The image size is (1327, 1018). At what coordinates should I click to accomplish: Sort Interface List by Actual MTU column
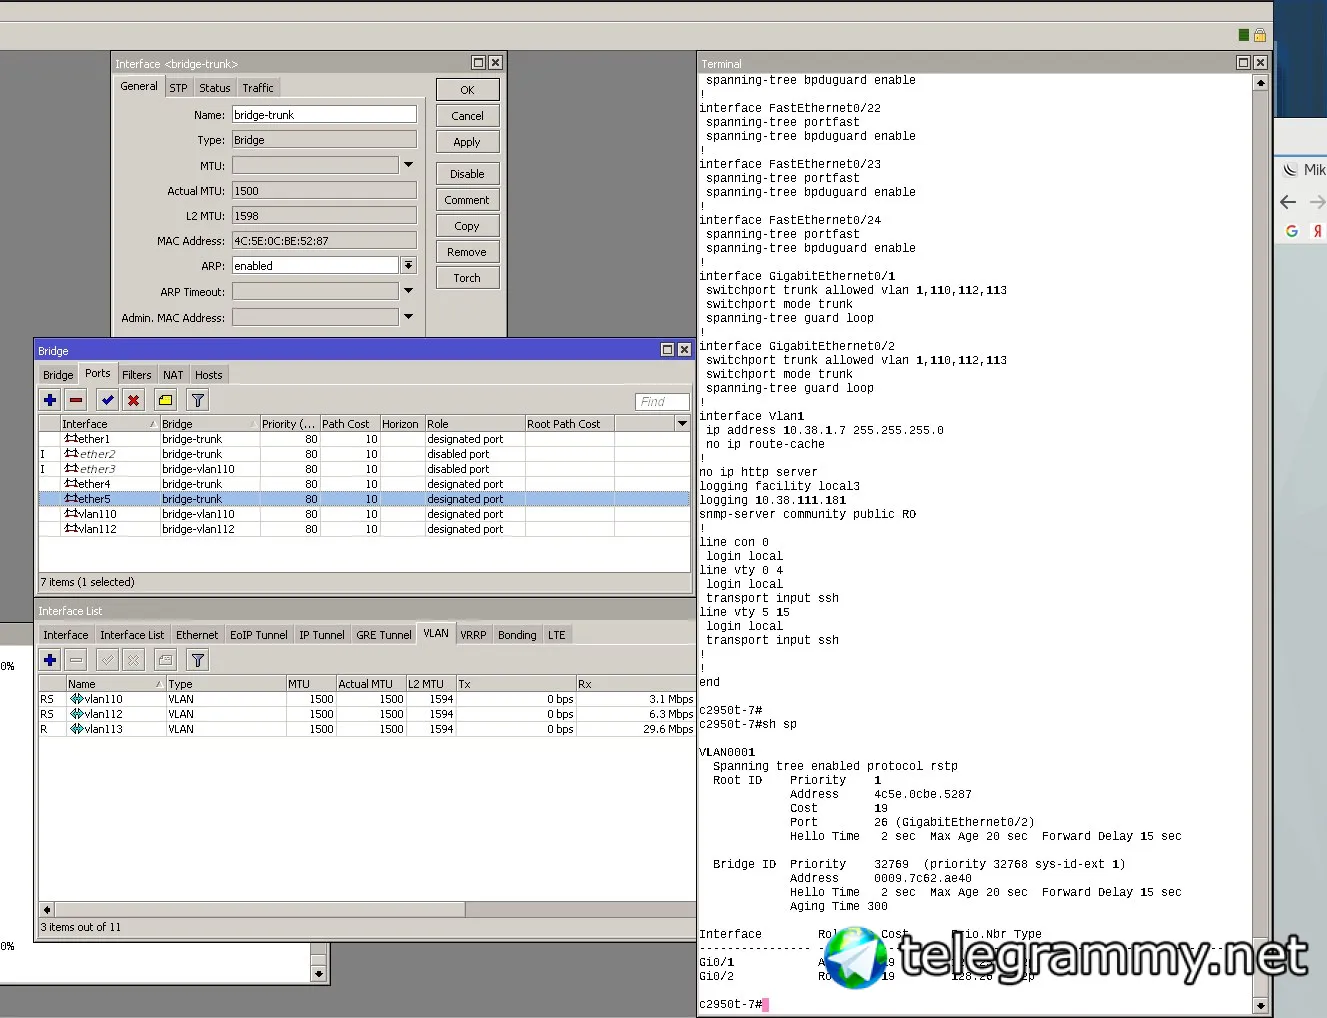coord(370,684)
